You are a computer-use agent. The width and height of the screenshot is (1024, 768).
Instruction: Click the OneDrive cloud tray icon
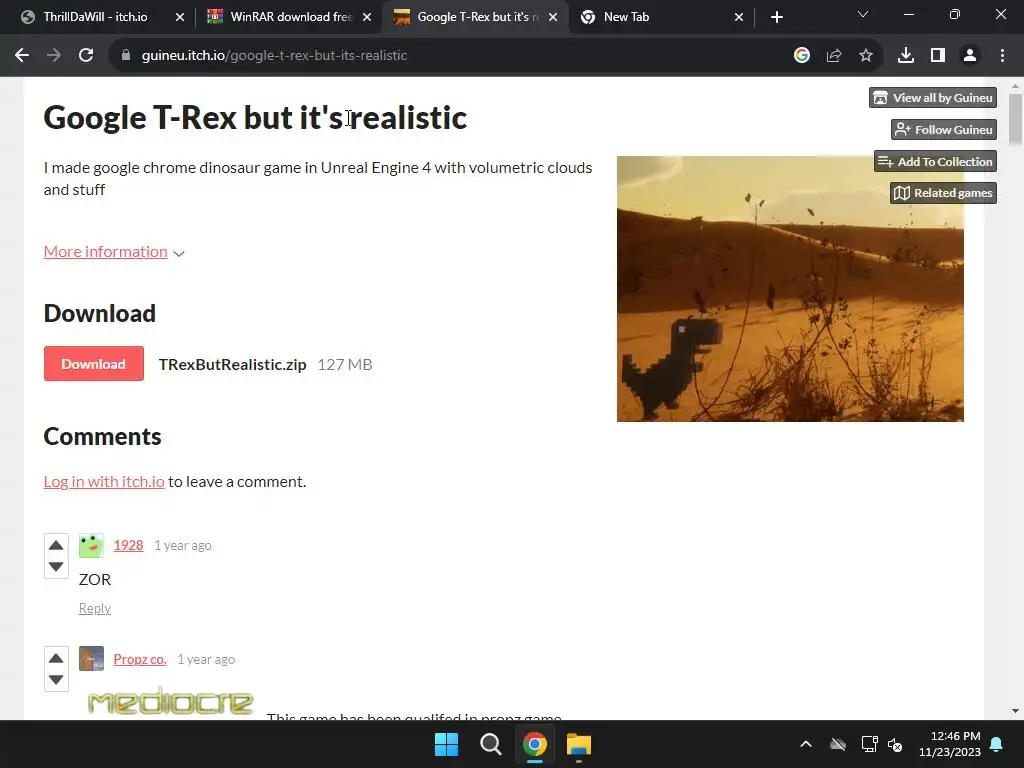pos(838,744)
